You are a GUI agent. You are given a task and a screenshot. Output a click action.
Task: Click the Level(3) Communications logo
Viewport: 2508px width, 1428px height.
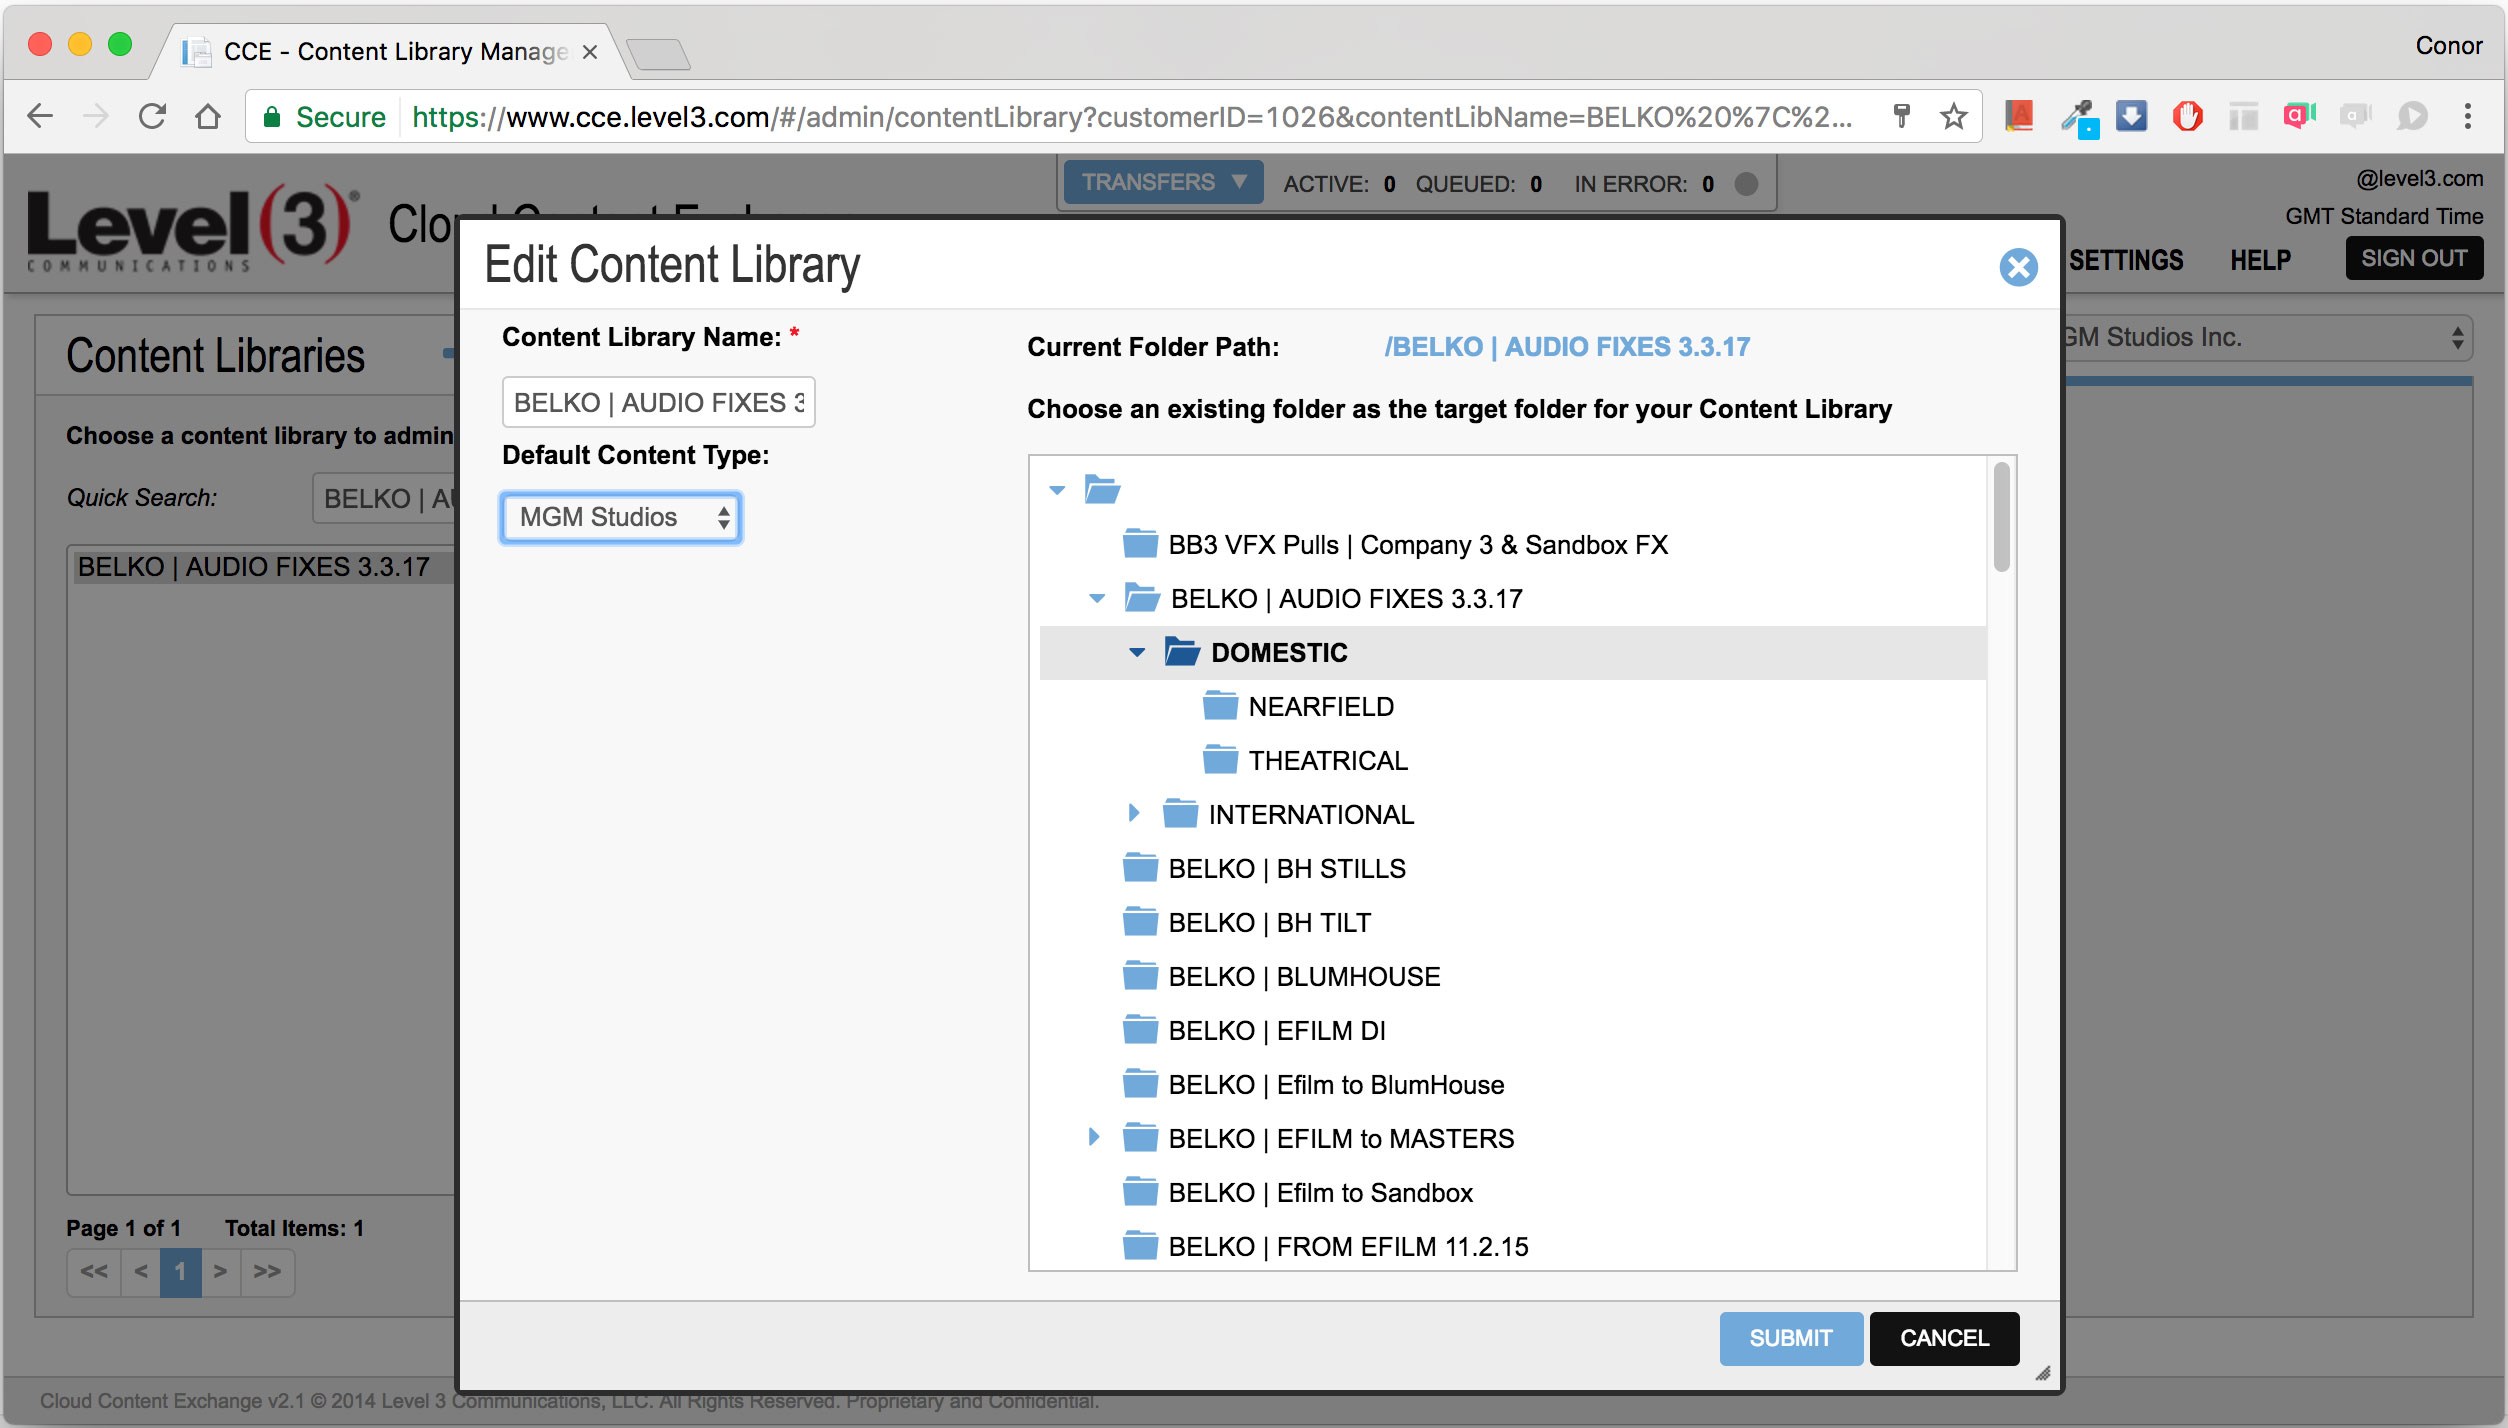coord(192,229)
